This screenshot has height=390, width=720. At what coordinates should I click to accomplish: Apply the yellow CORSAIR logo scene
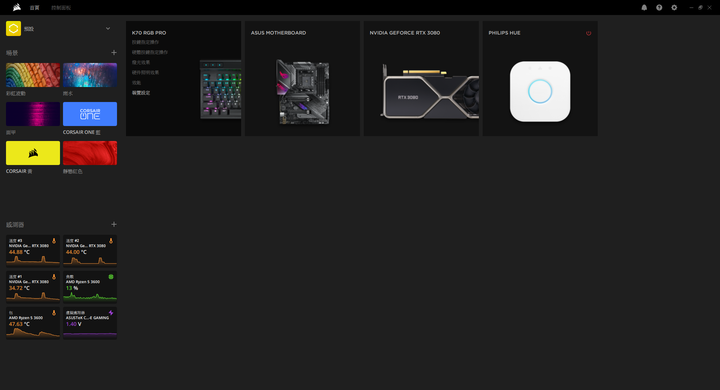(33, 153)
